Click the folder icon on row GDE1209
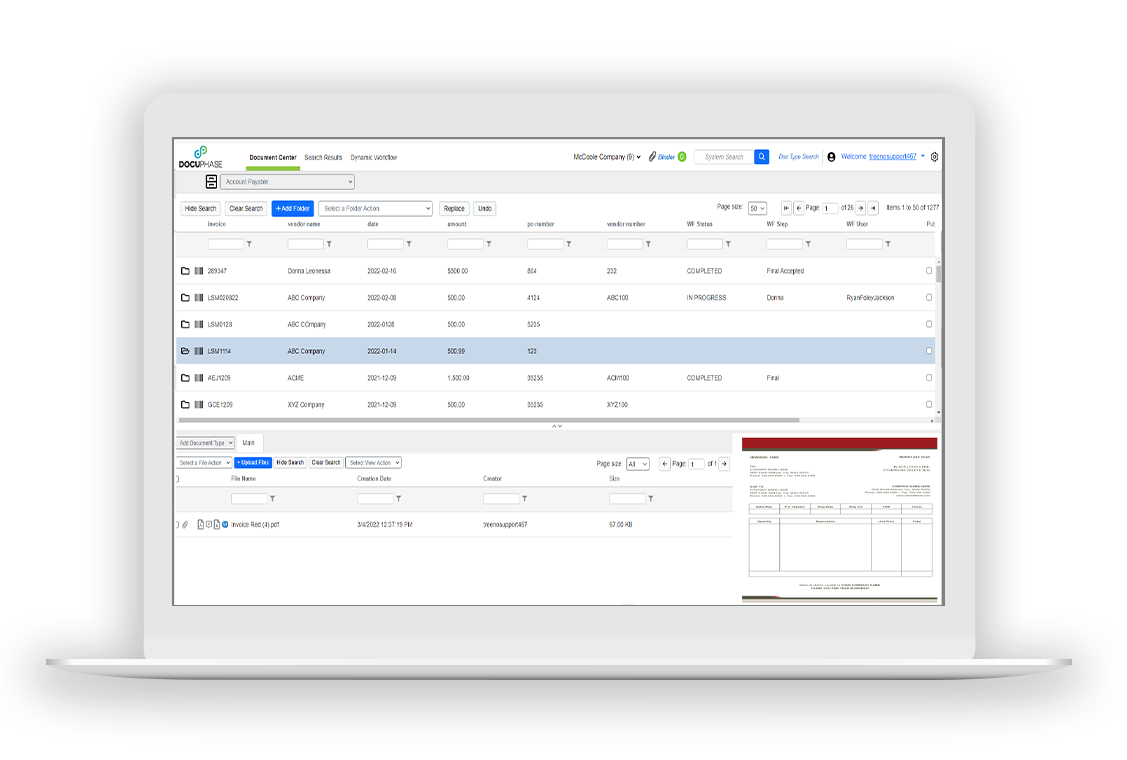Image resolution: width=1127 pixels, height=760 pixels. coord(185,405)
